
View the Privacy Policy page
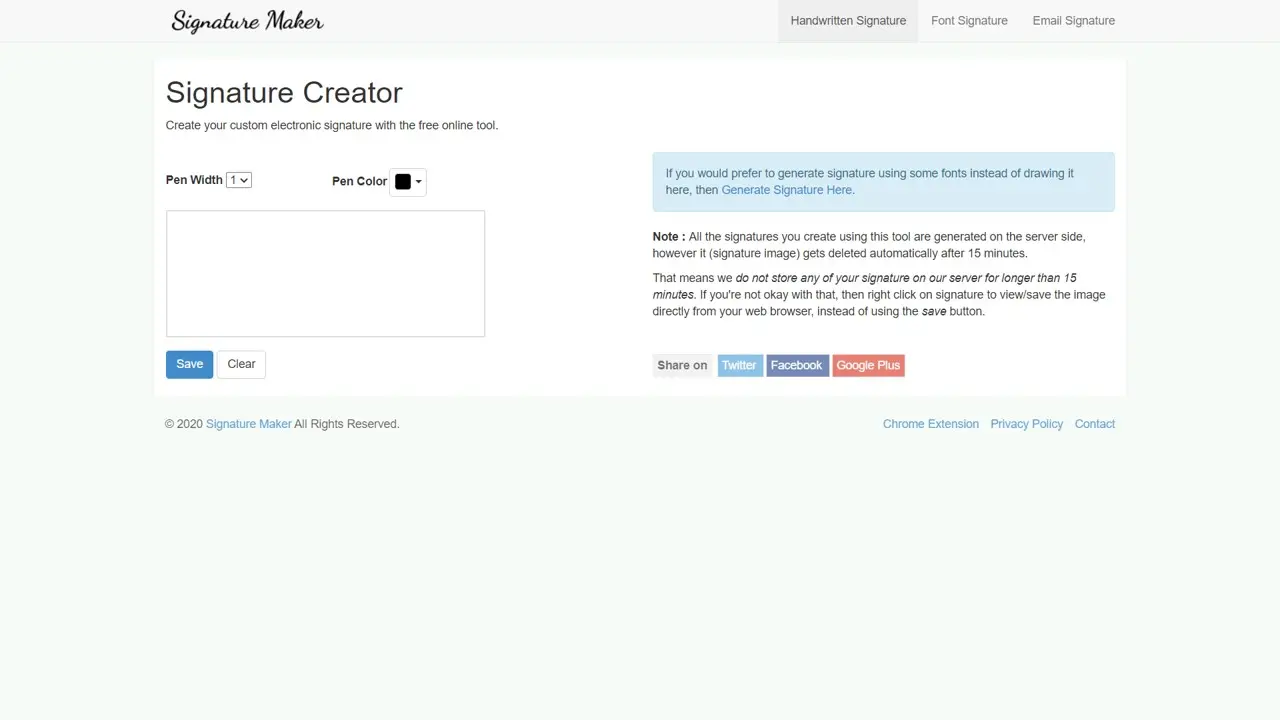pyautogui.click(x=1027, y=424)
